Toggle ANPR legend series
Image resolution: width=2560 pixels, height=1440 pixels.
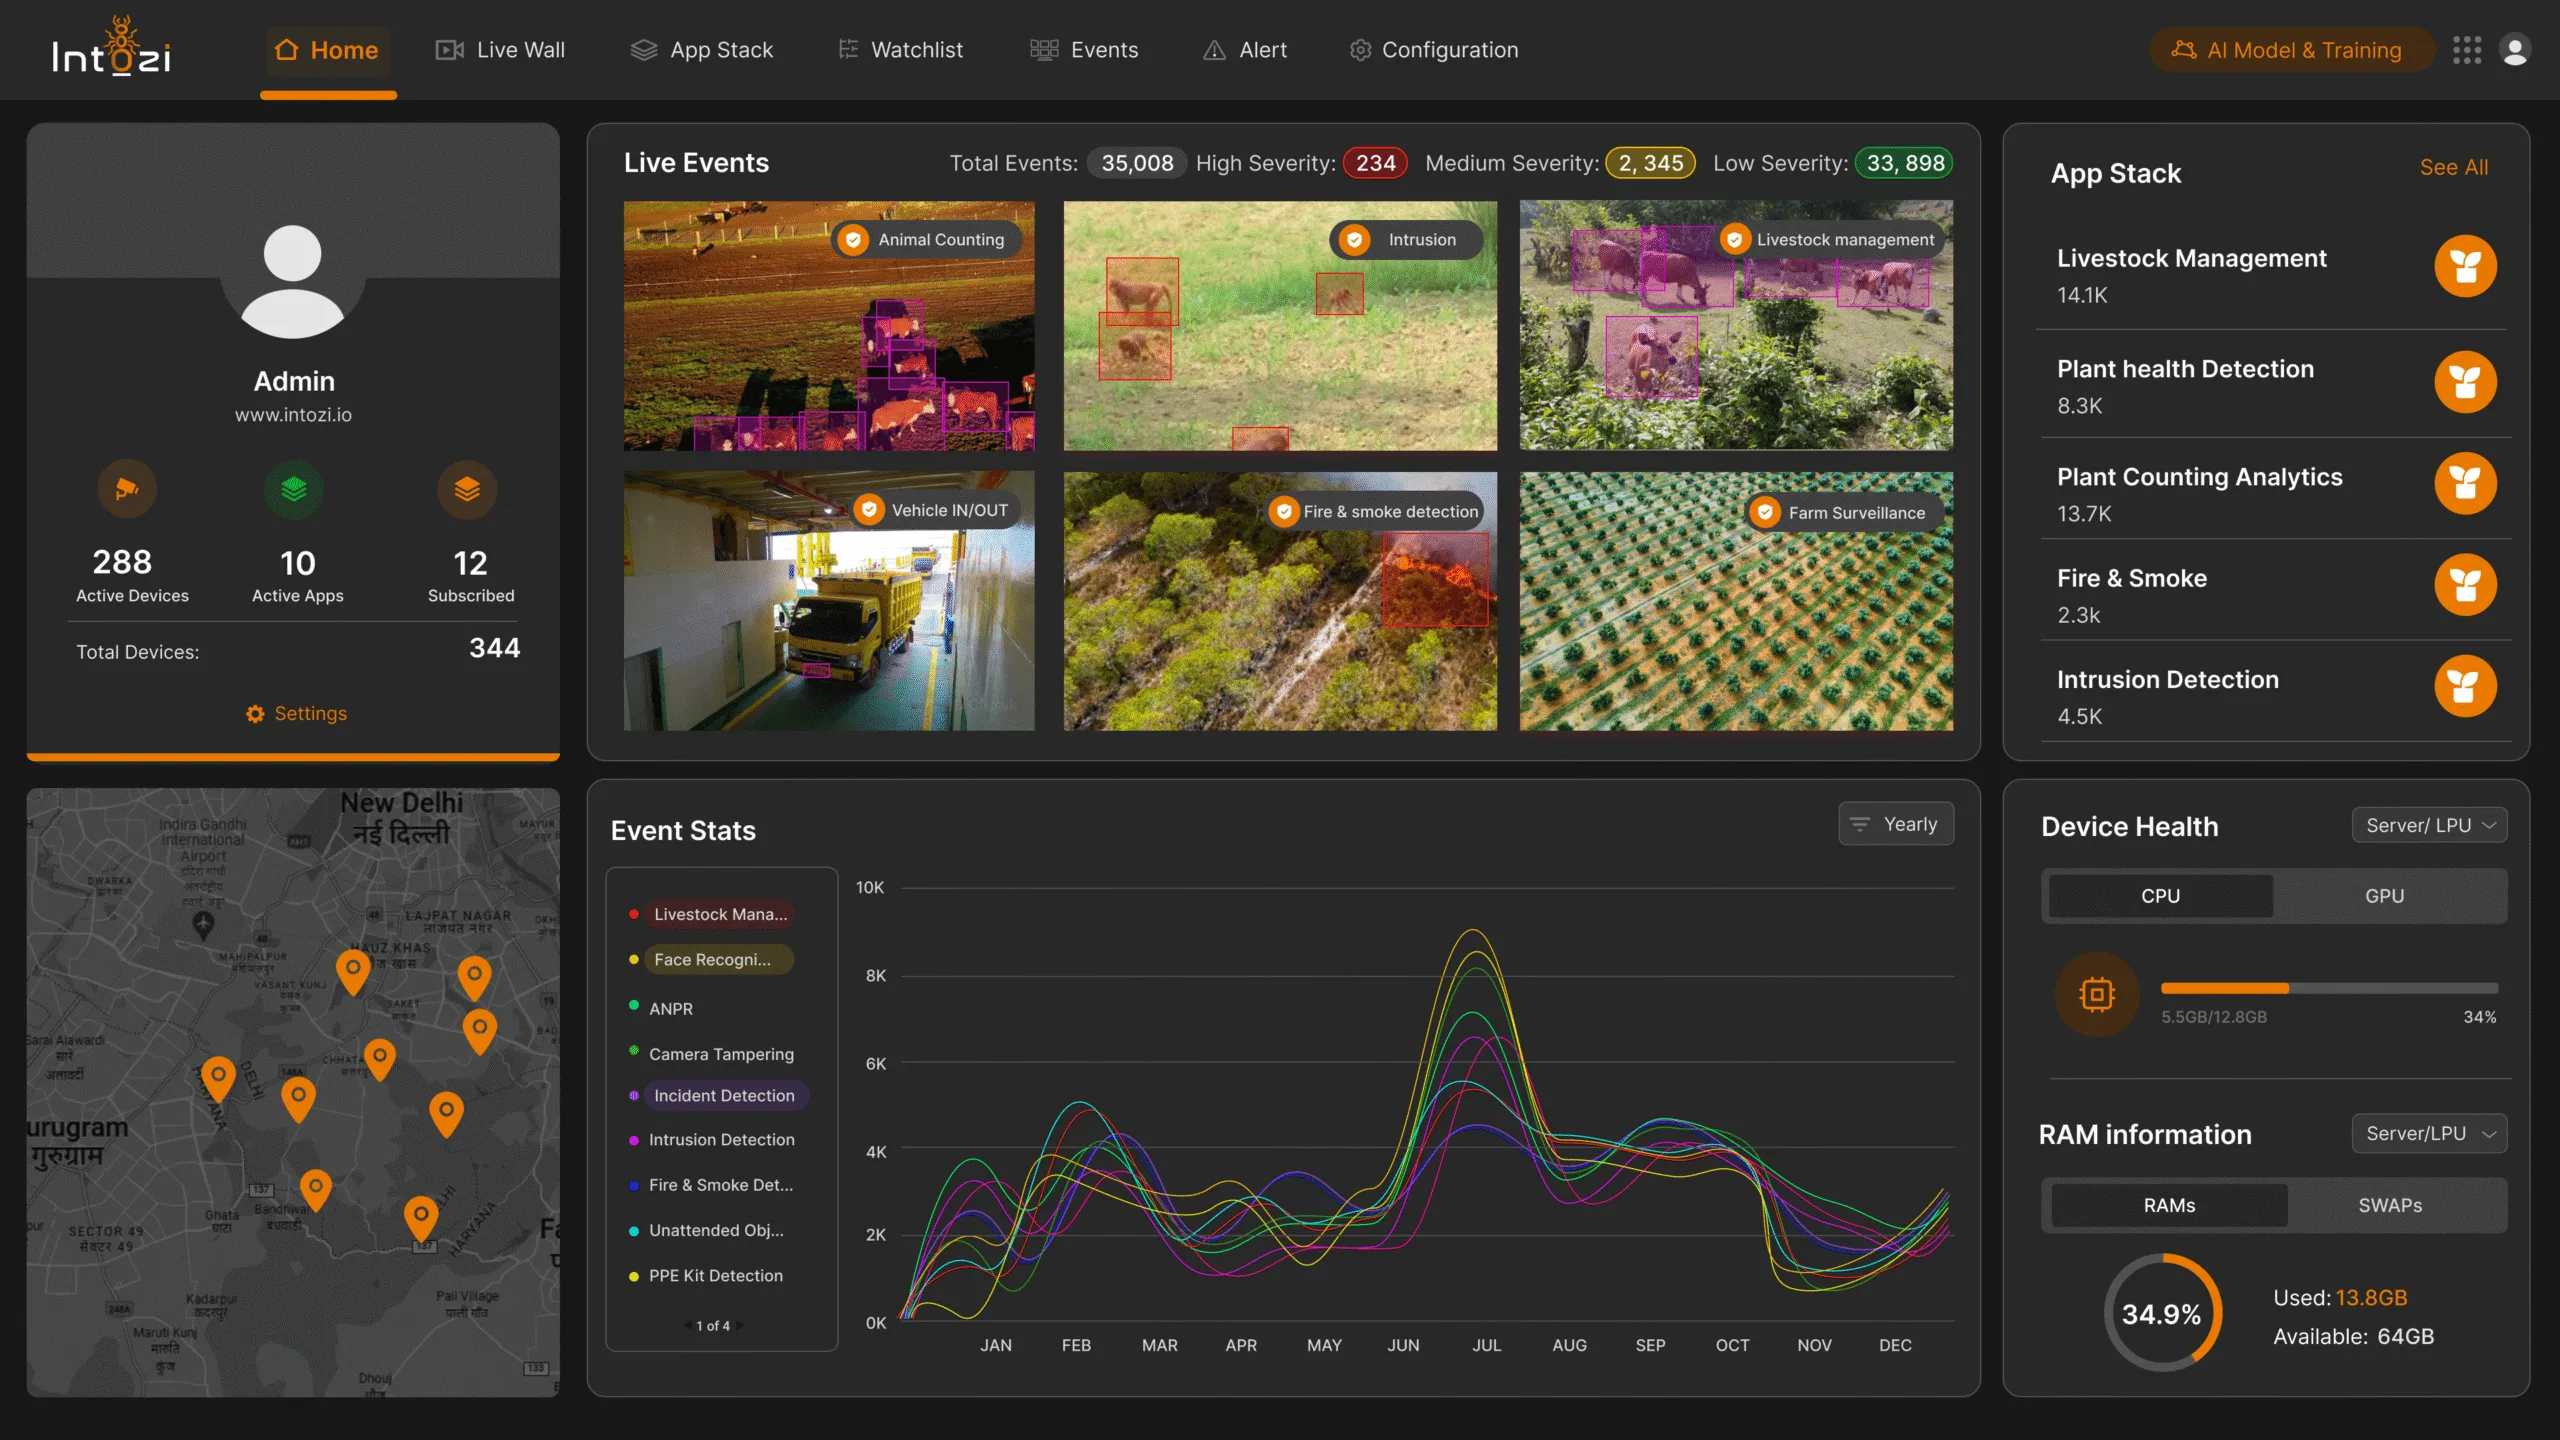click(661, 1008)
